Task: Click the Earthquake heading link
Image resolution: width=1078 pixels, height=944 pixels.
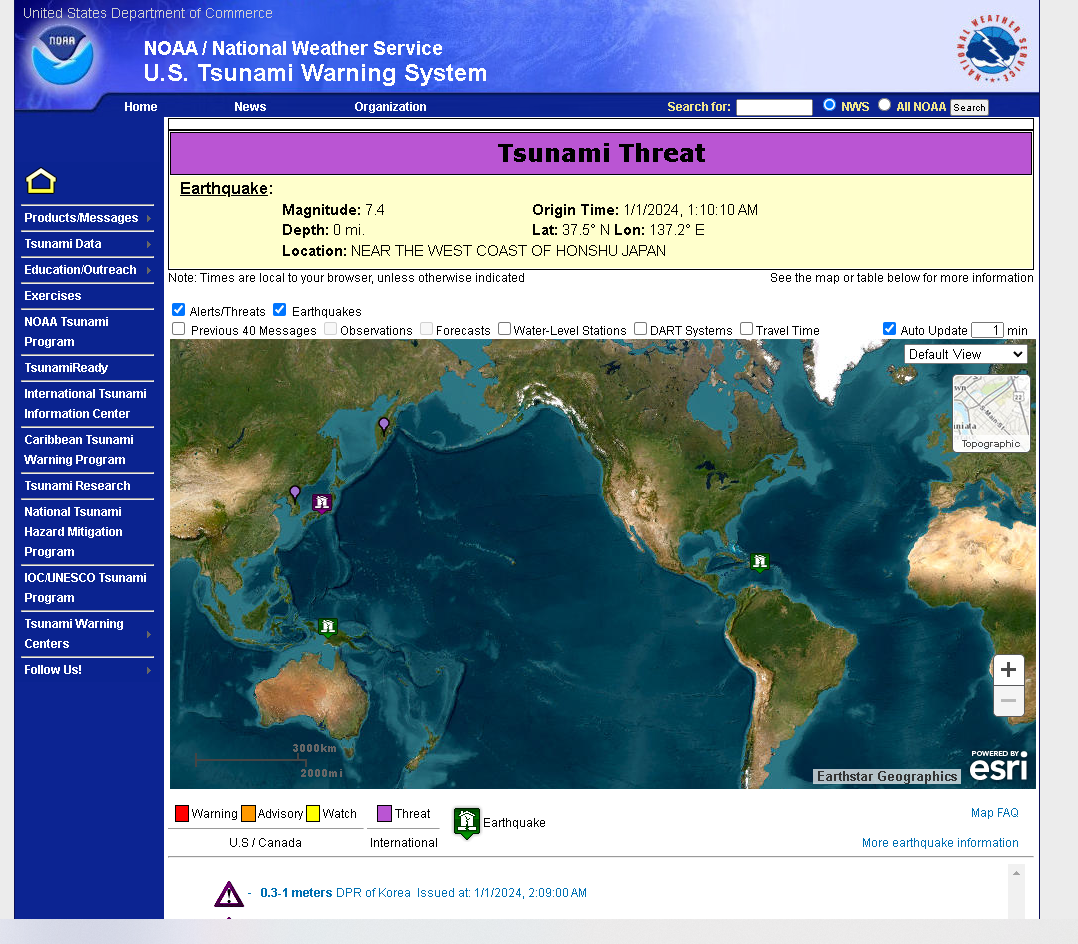Action: (x=223, y=188)
